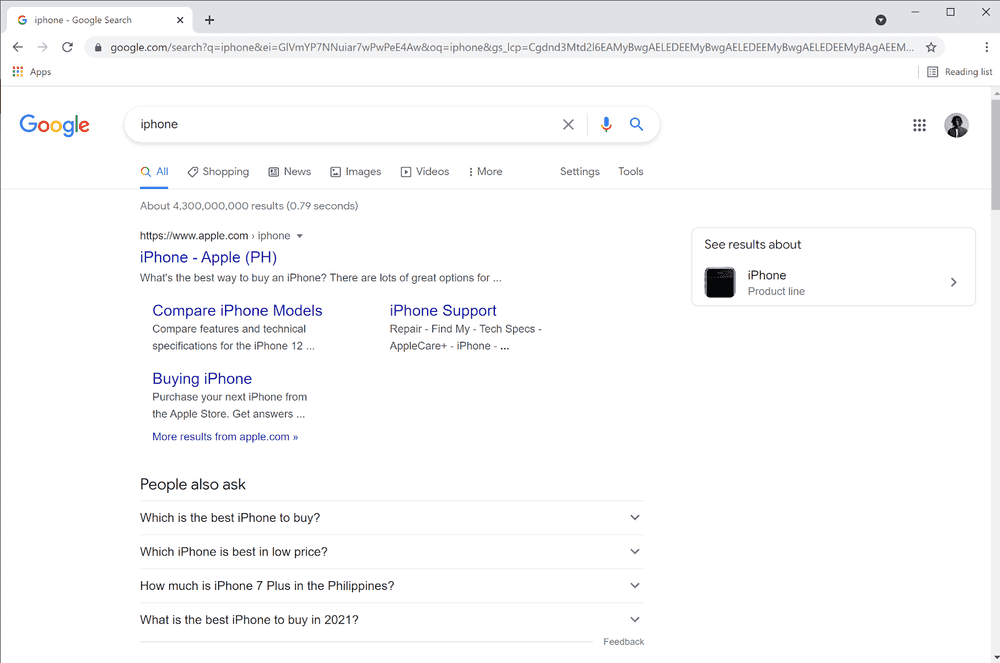The width and height of the screenshot is (1000, 663).
Task: Click More results from apple.com
Action: coord(225,437)
